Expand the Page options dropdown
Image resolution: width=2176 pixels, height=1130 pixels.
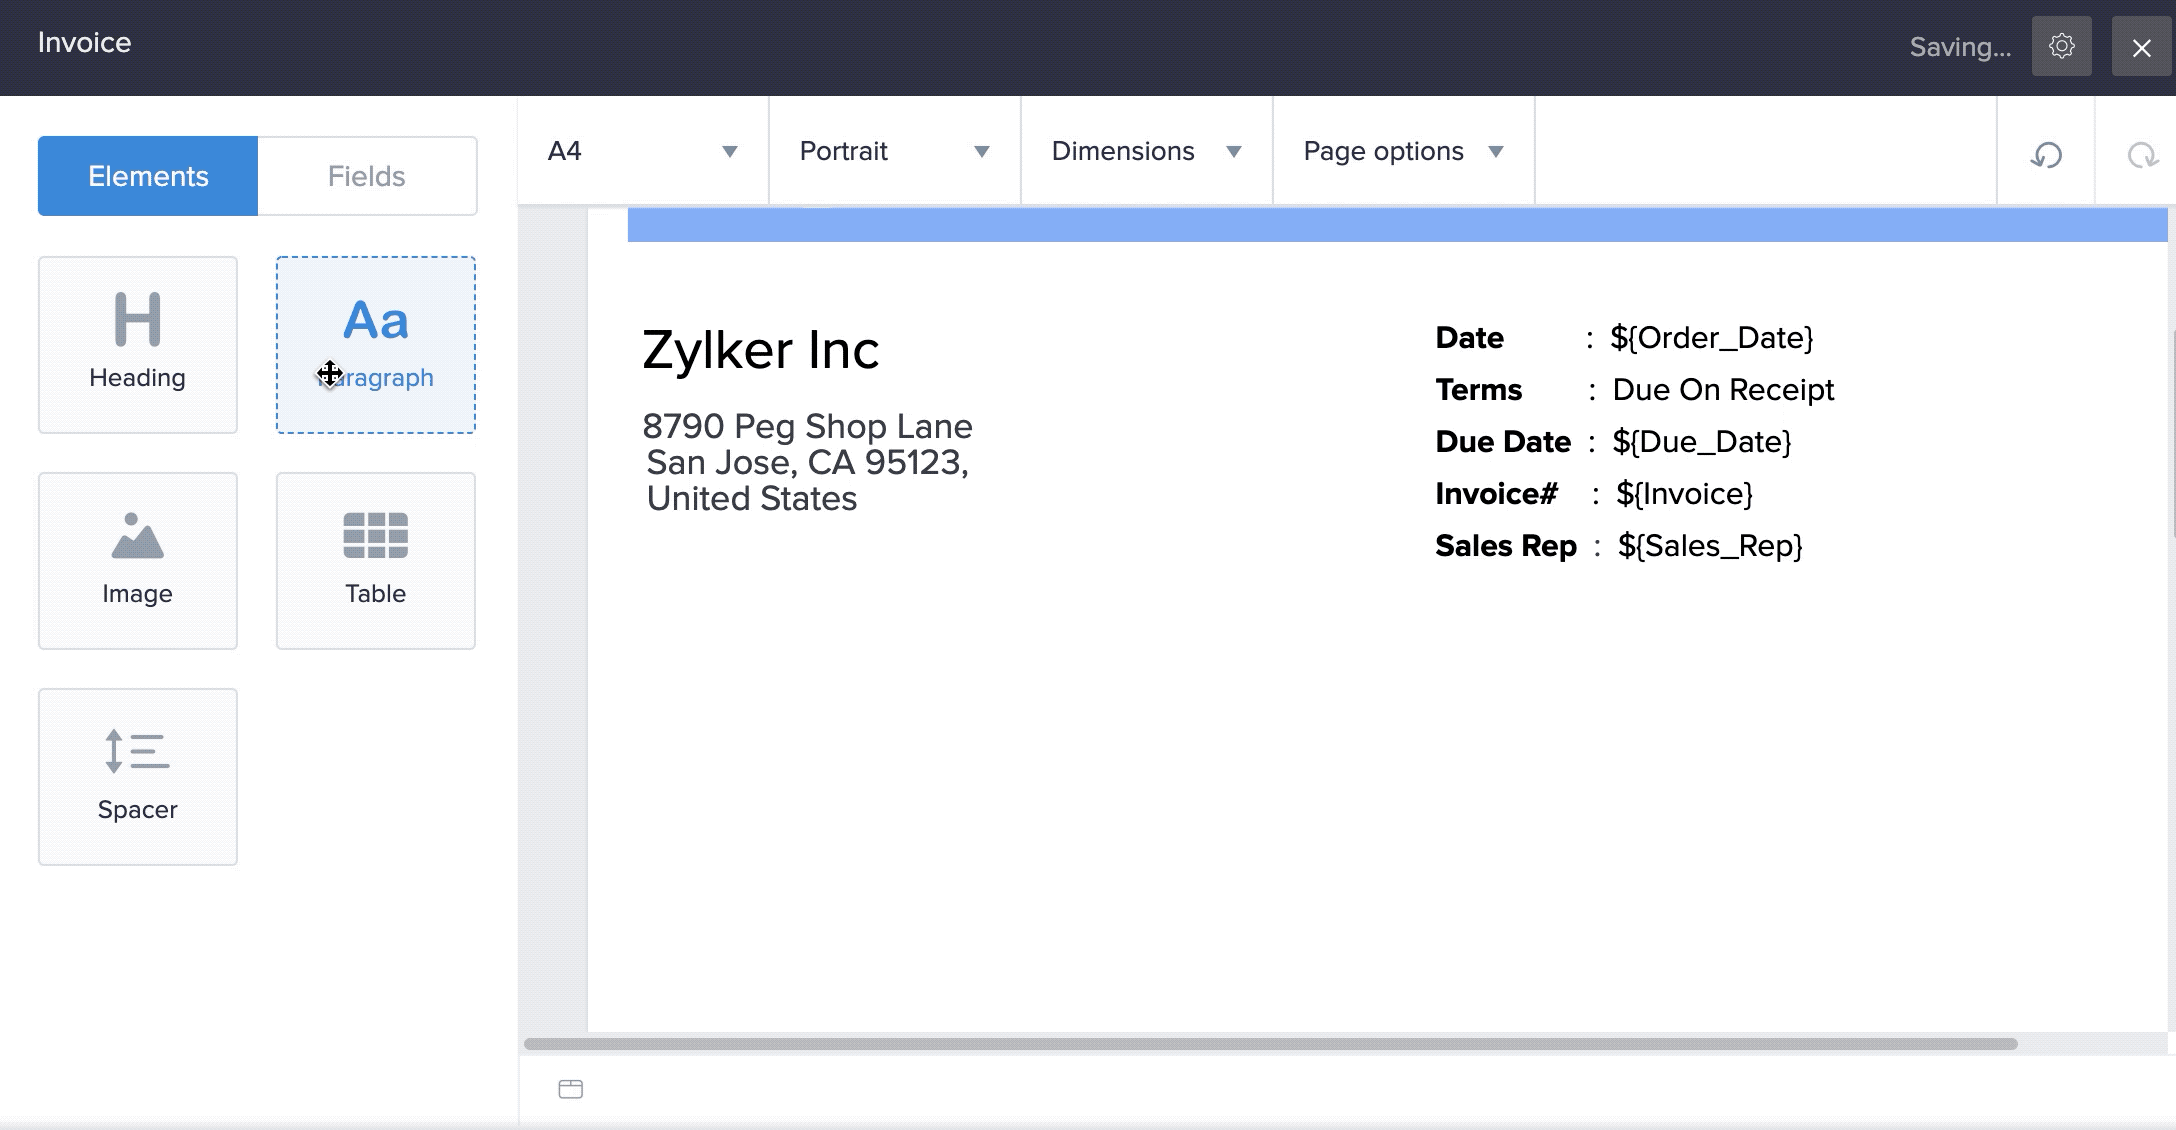1403,151
